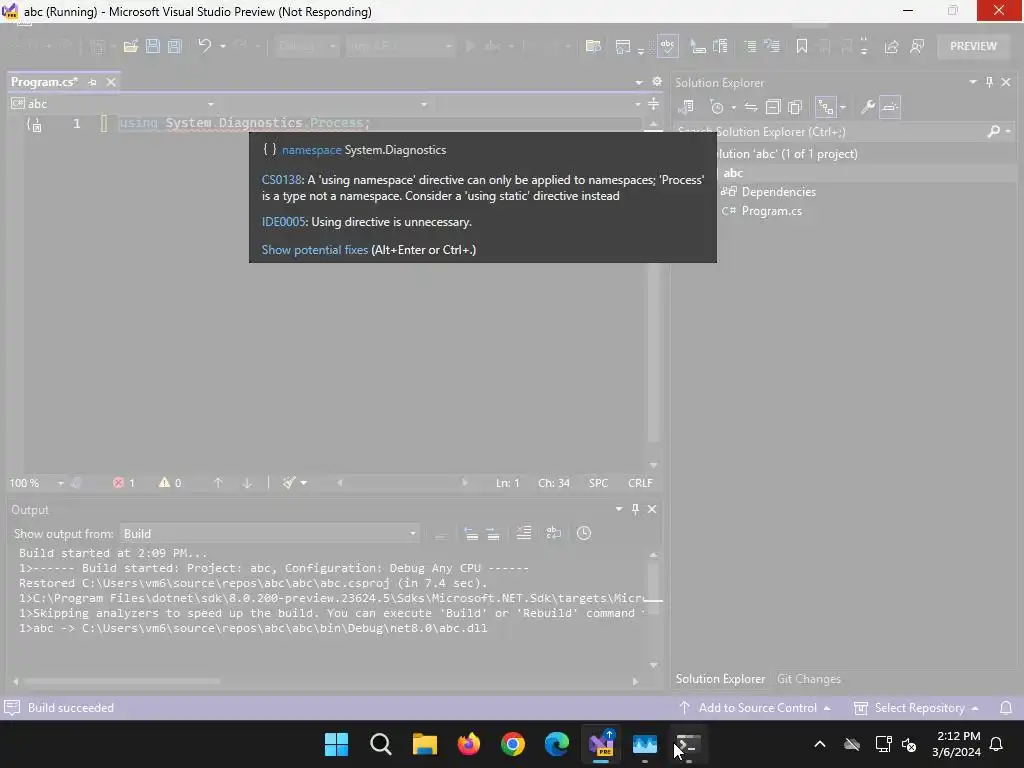
Task: Go to next issue with down arrow
Action: point(247,483)
